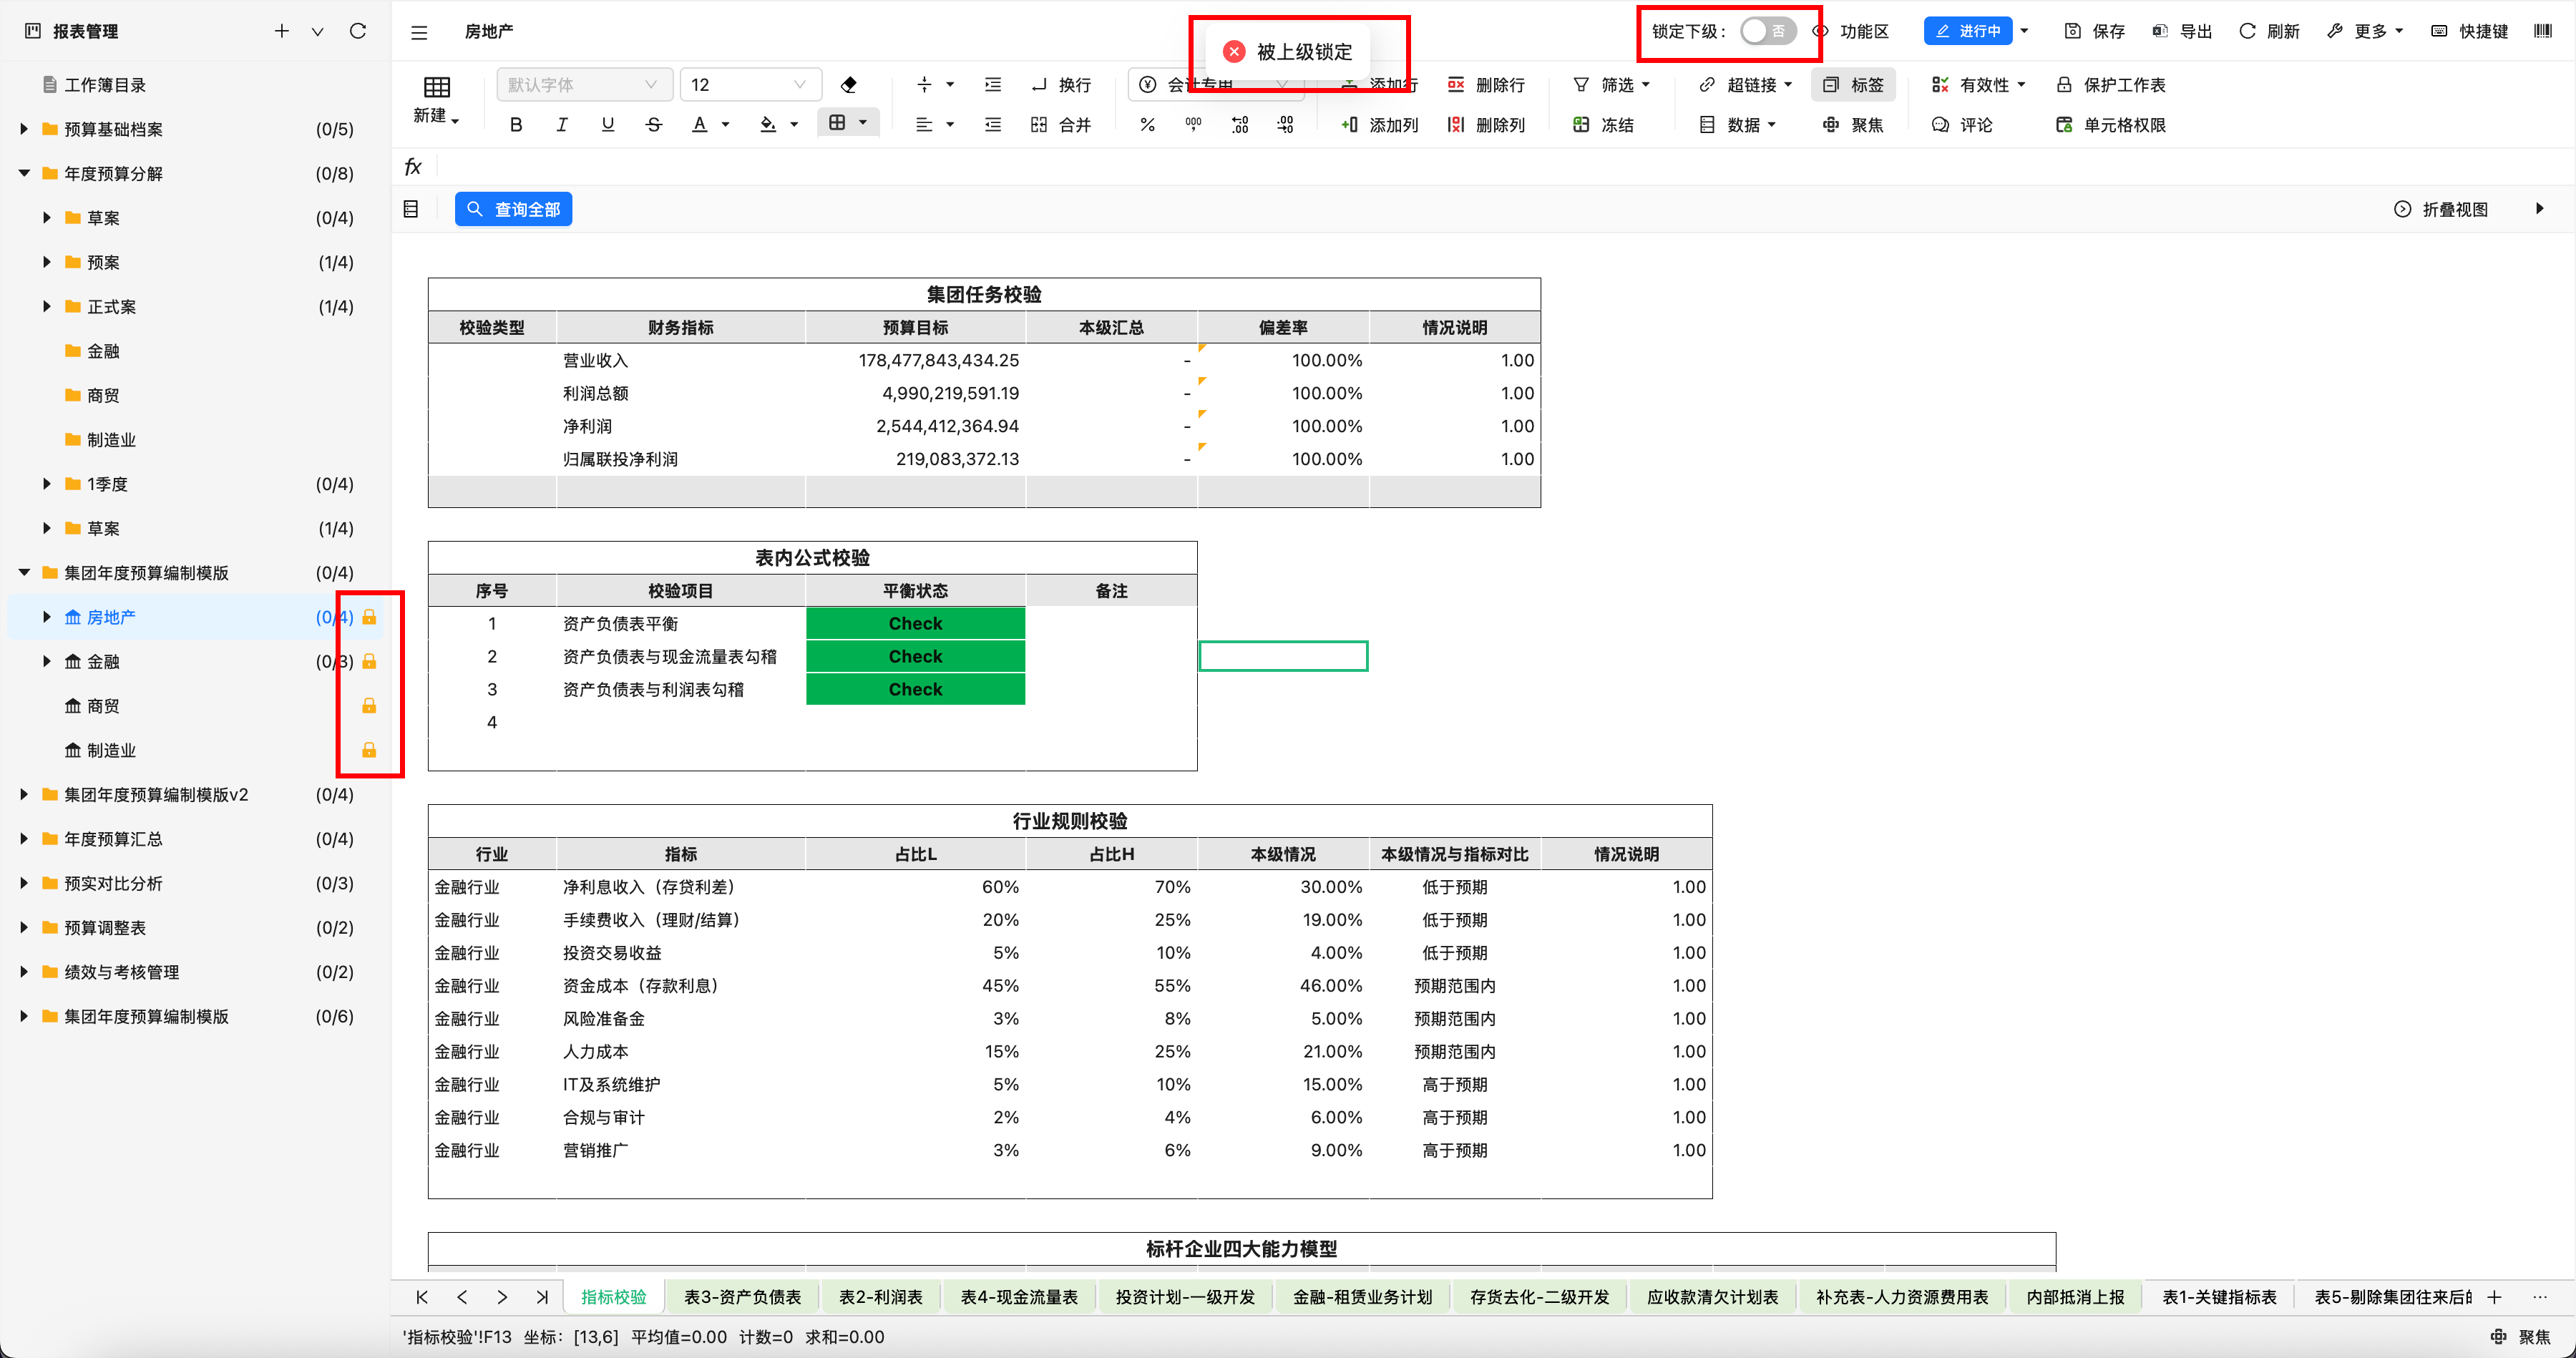2576x1358 pixels.
Task: Open the 更多 dropdown menu
Action: [2369, 31]
